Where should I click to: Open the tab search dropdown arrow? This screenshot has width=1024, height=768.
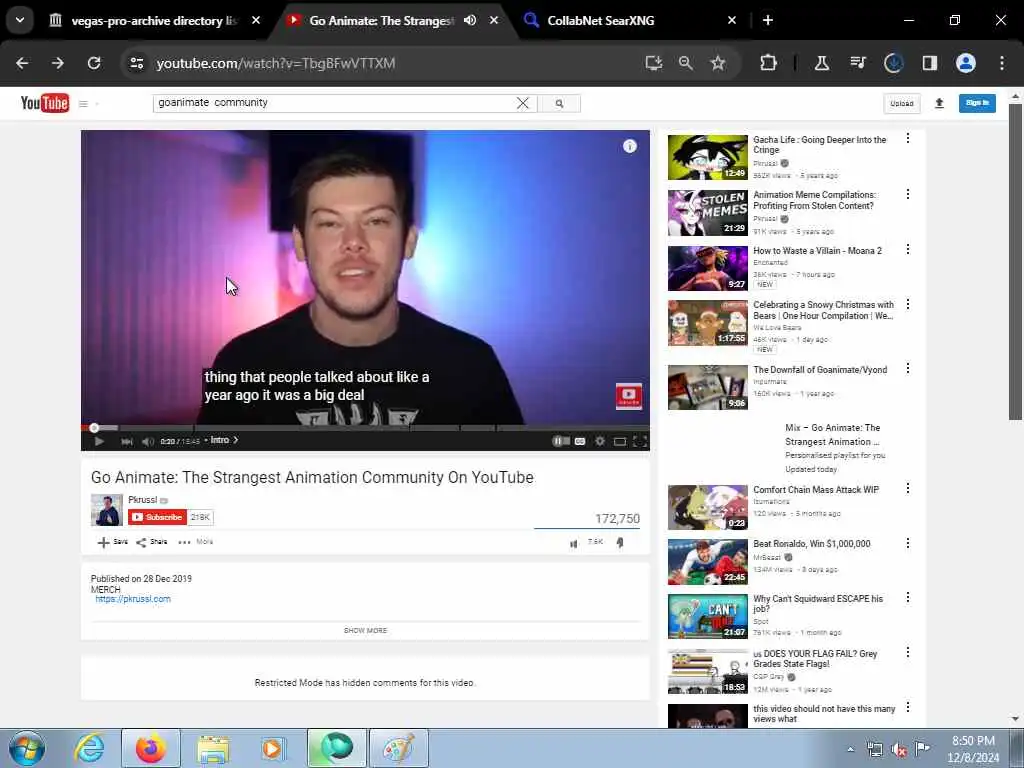pos(20,20)
